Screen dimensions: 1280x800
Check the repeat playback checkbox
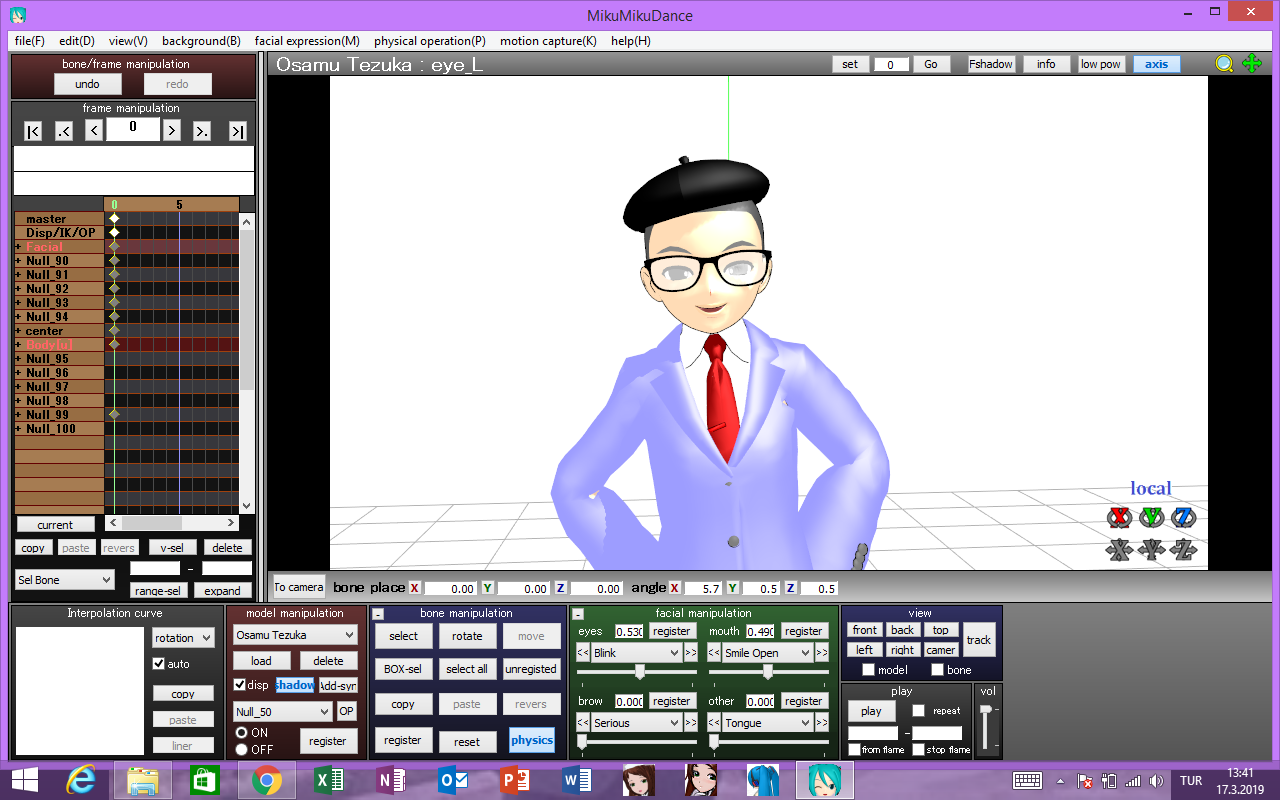(x=918, y=711)
